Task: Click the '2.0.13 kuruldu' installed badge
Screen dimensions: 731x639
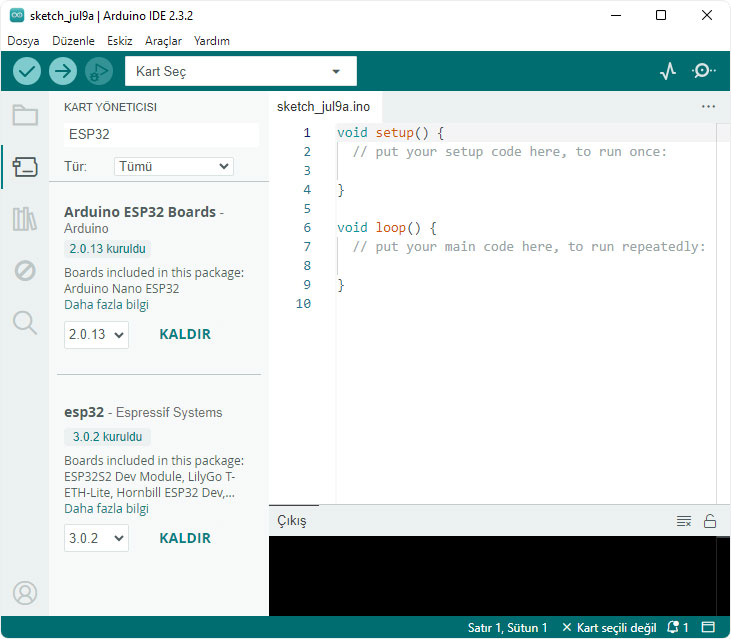Action: click(107, 249)
